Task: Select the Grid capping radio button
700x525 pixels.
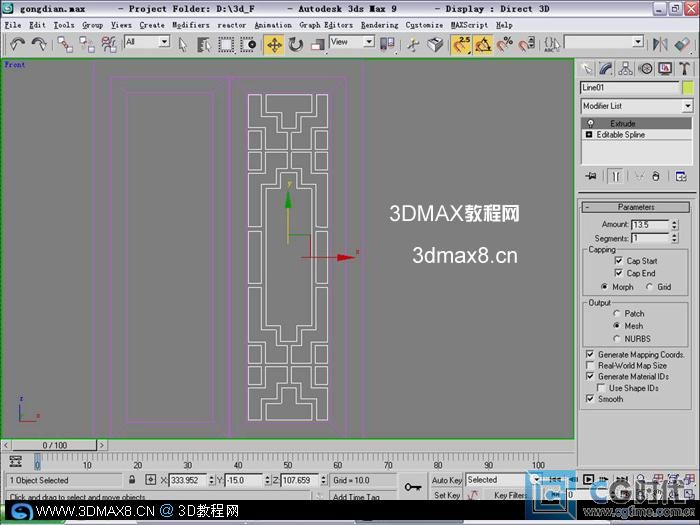Action: point(649,286)
